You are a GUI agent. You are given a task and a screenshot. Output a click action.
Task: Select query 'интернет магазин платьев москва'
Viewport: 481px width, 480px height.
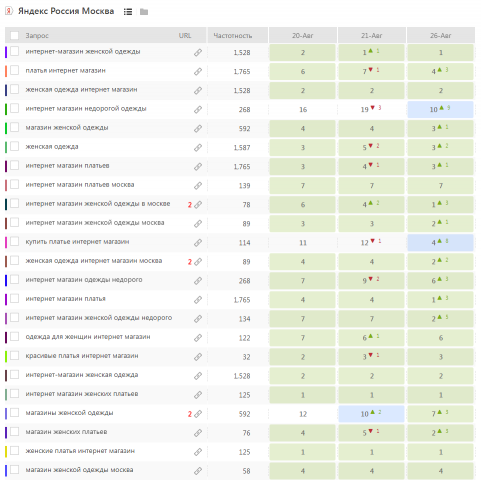click(80, 185)
